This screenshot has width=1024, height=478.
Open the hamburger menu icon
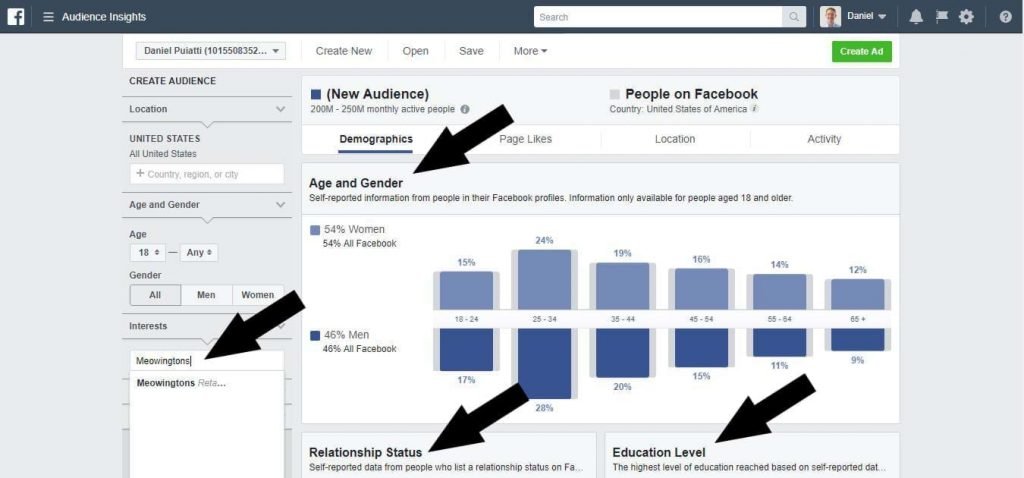(x=48, y=17)
